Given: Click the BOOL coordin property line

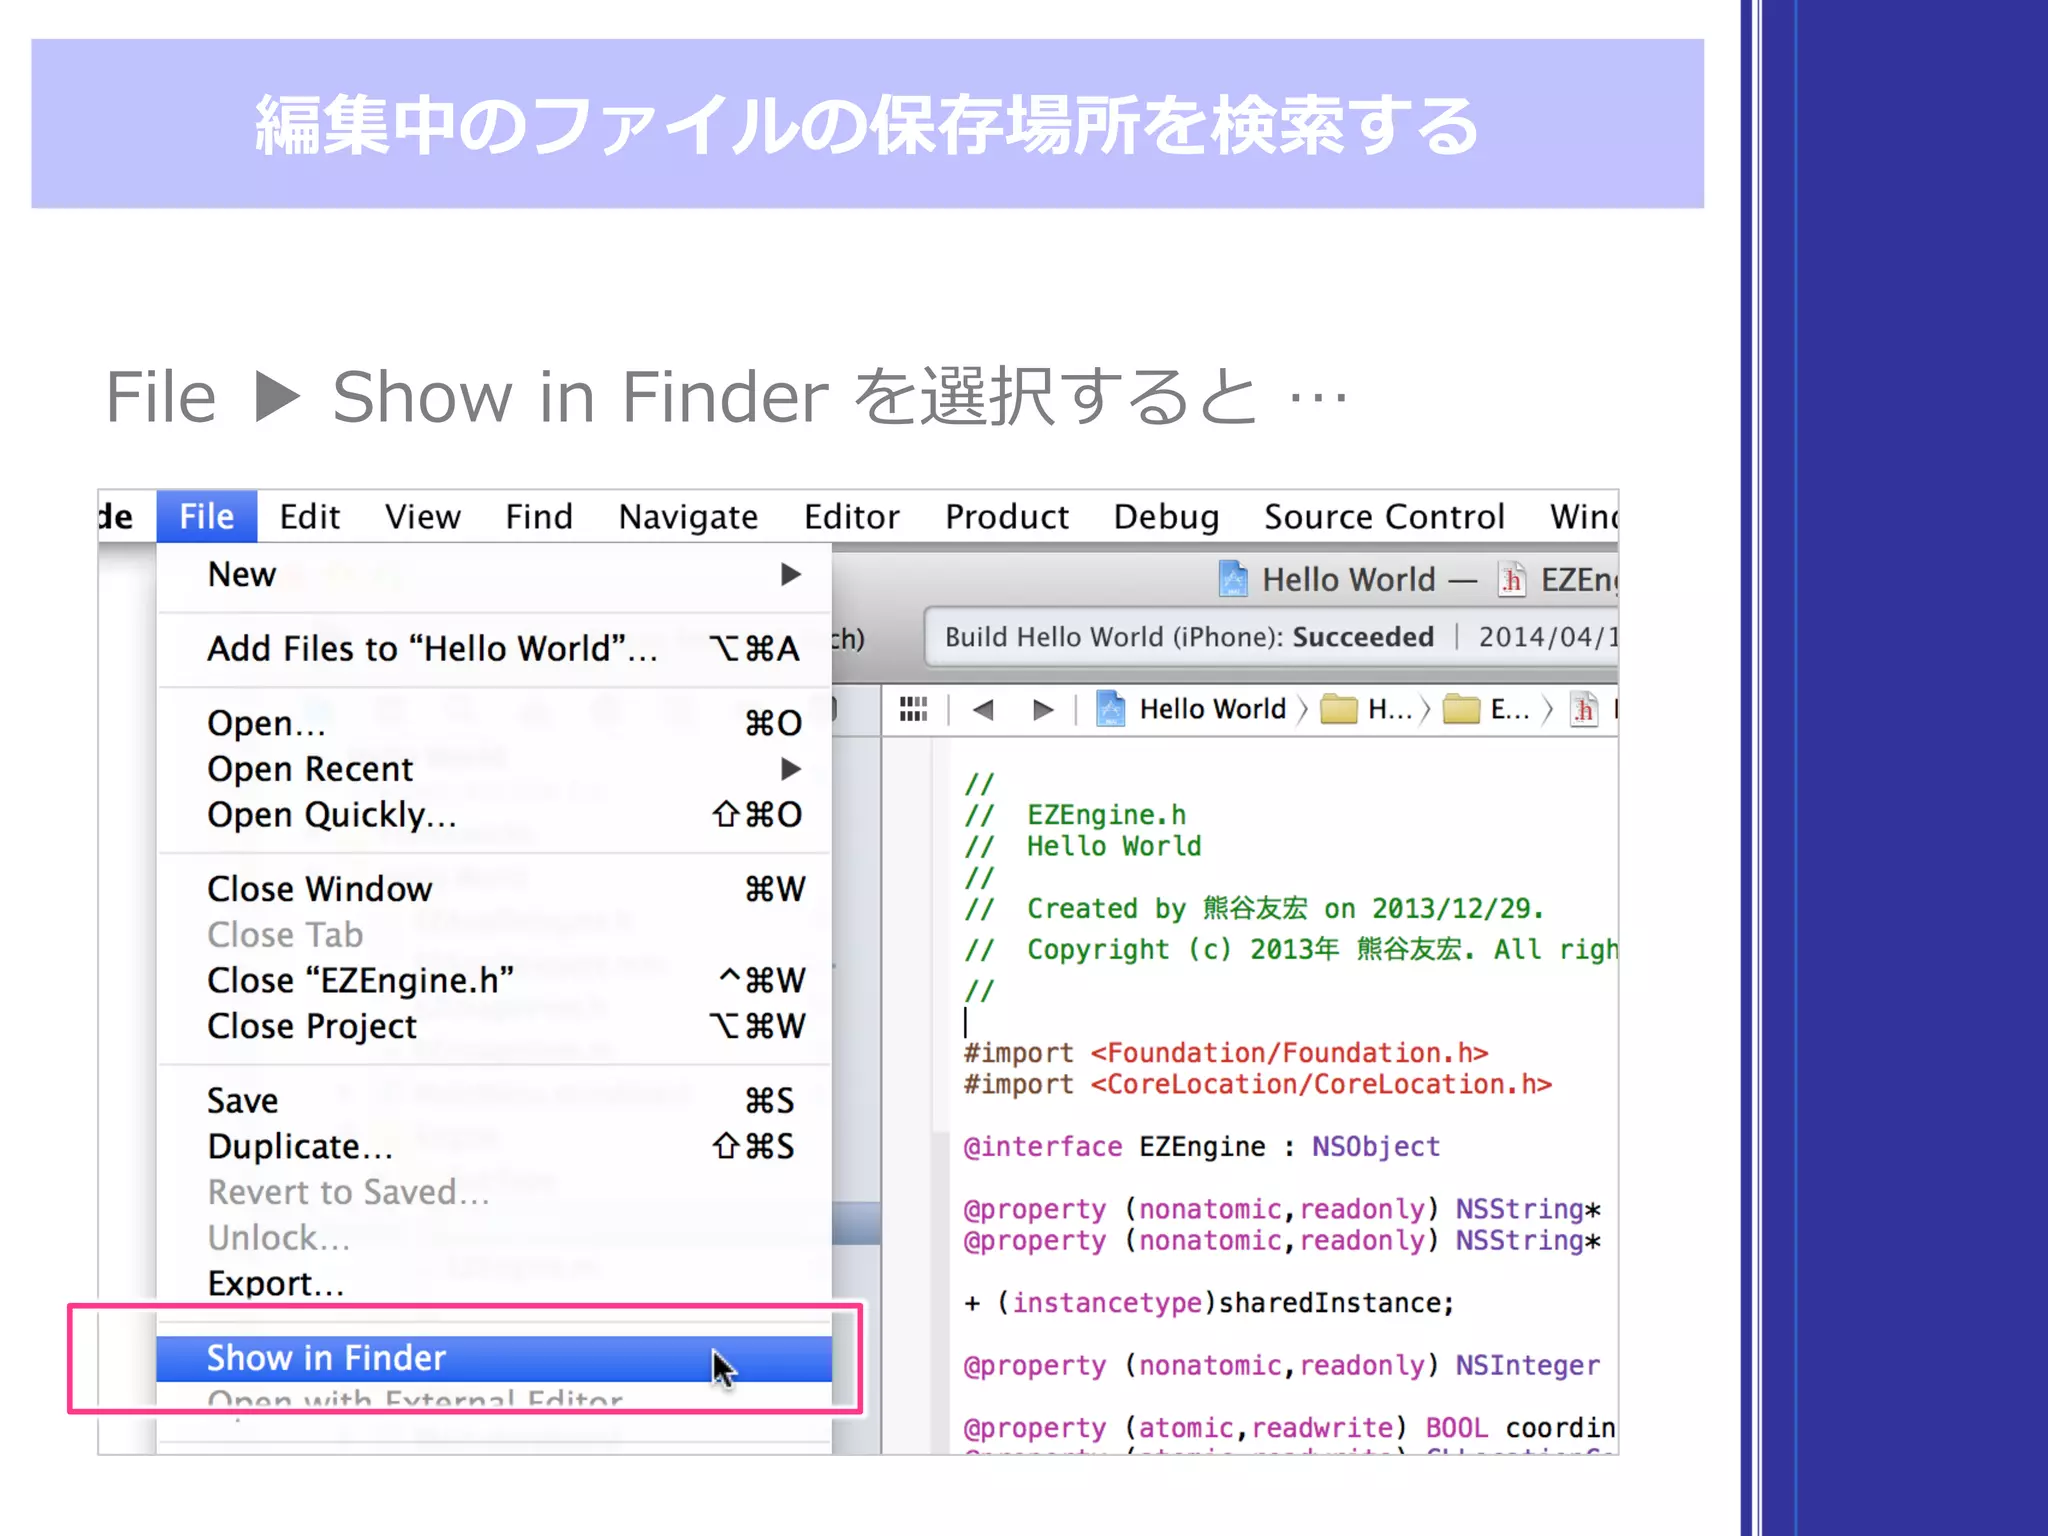Looking at the screenshot, I should [1289, 1428].
